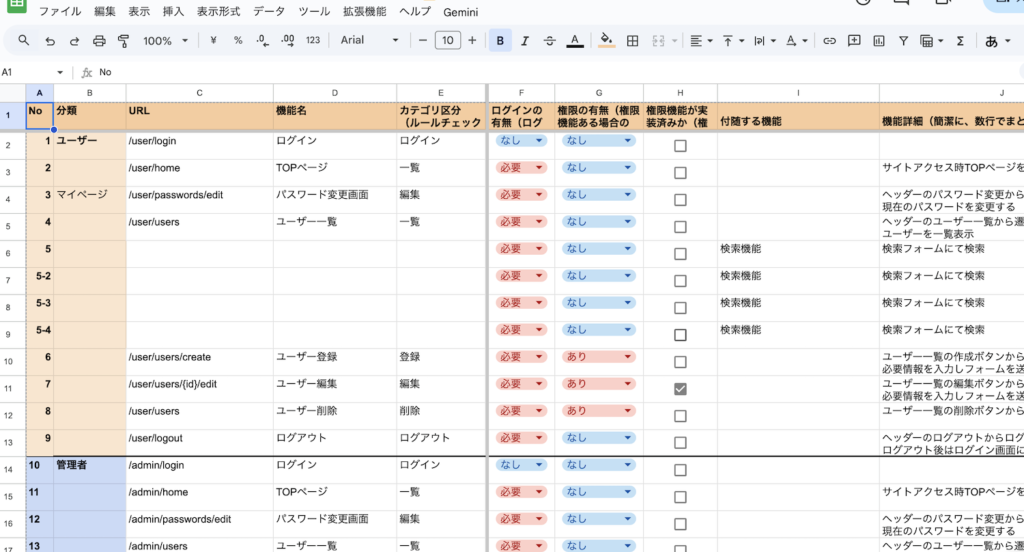The image size is (1024, 552).
Task: Check the checkbox in row 2 column H
Action: (680, 146)
